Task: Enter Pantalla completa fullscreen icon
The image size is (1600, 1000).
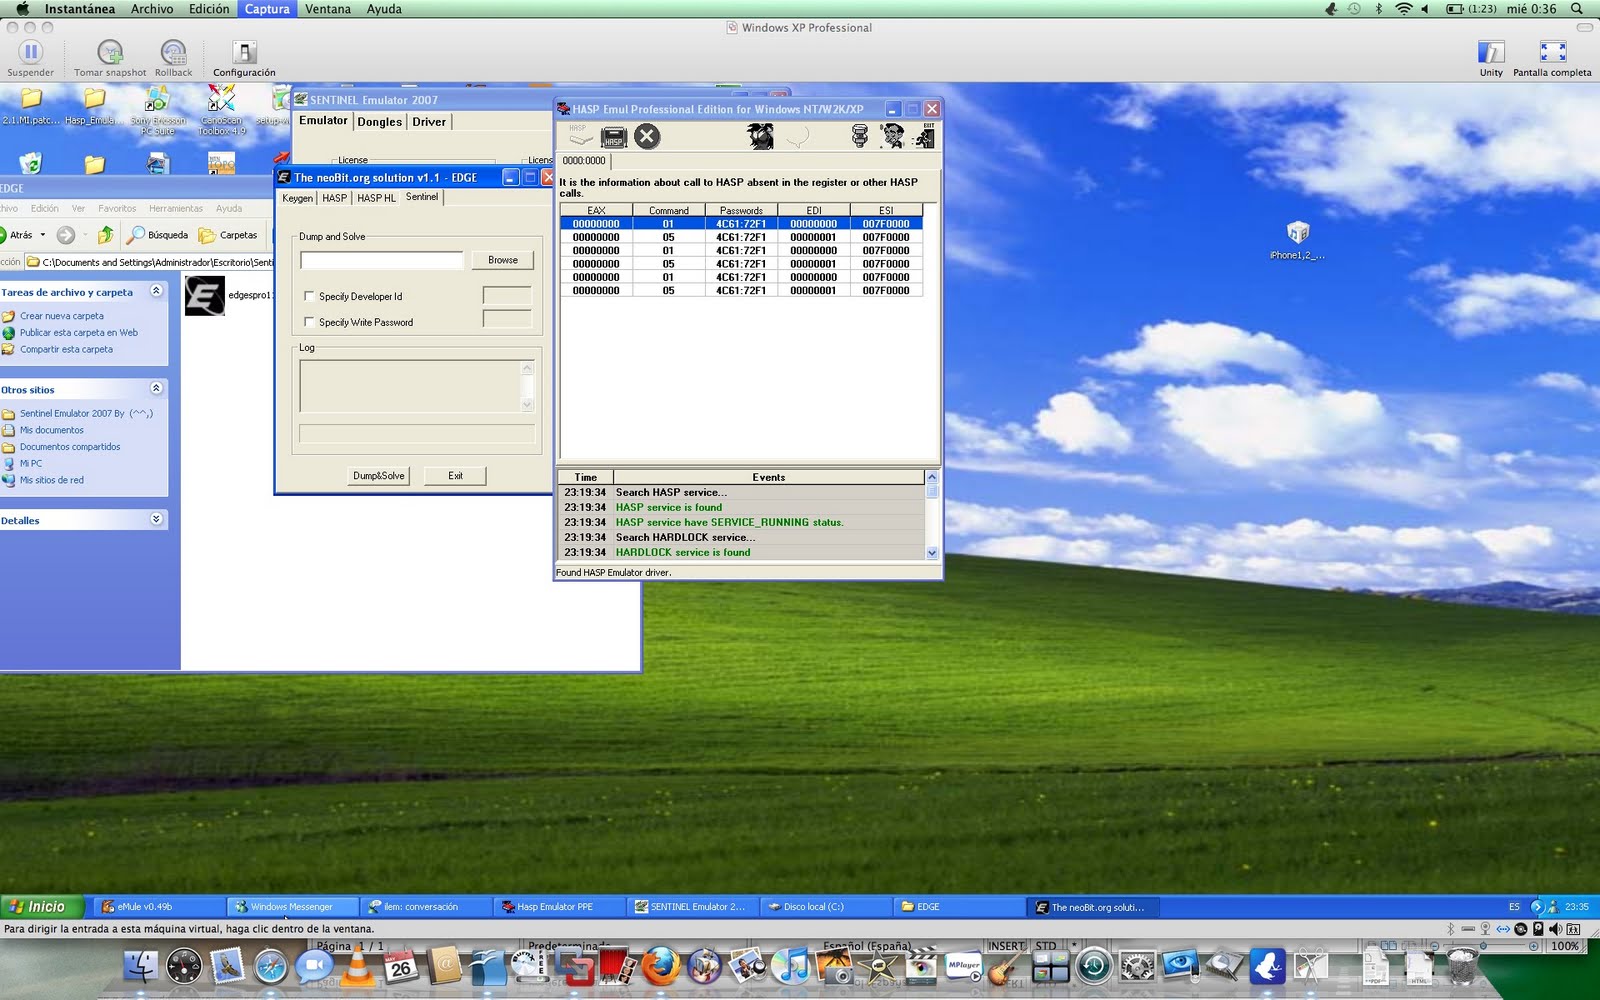Action: coord(1552,52)
